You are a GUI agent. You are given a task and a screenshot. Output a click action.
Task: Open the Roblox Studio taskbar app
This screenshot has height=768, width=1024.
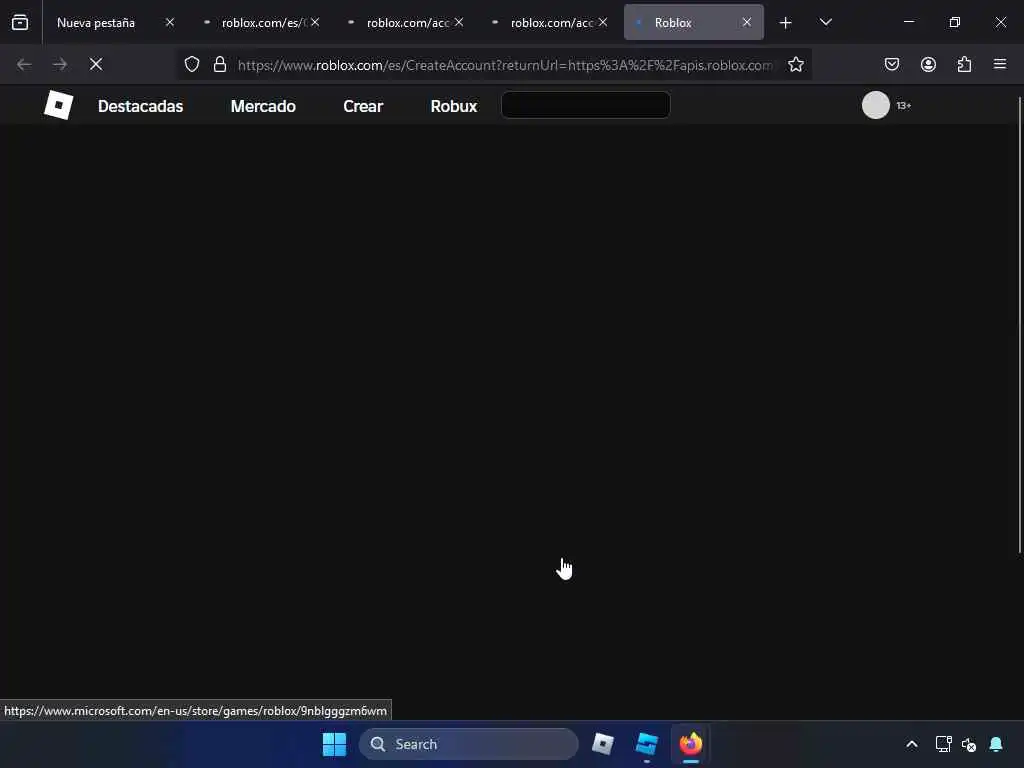pyautogui.click(x=647, y=744)
